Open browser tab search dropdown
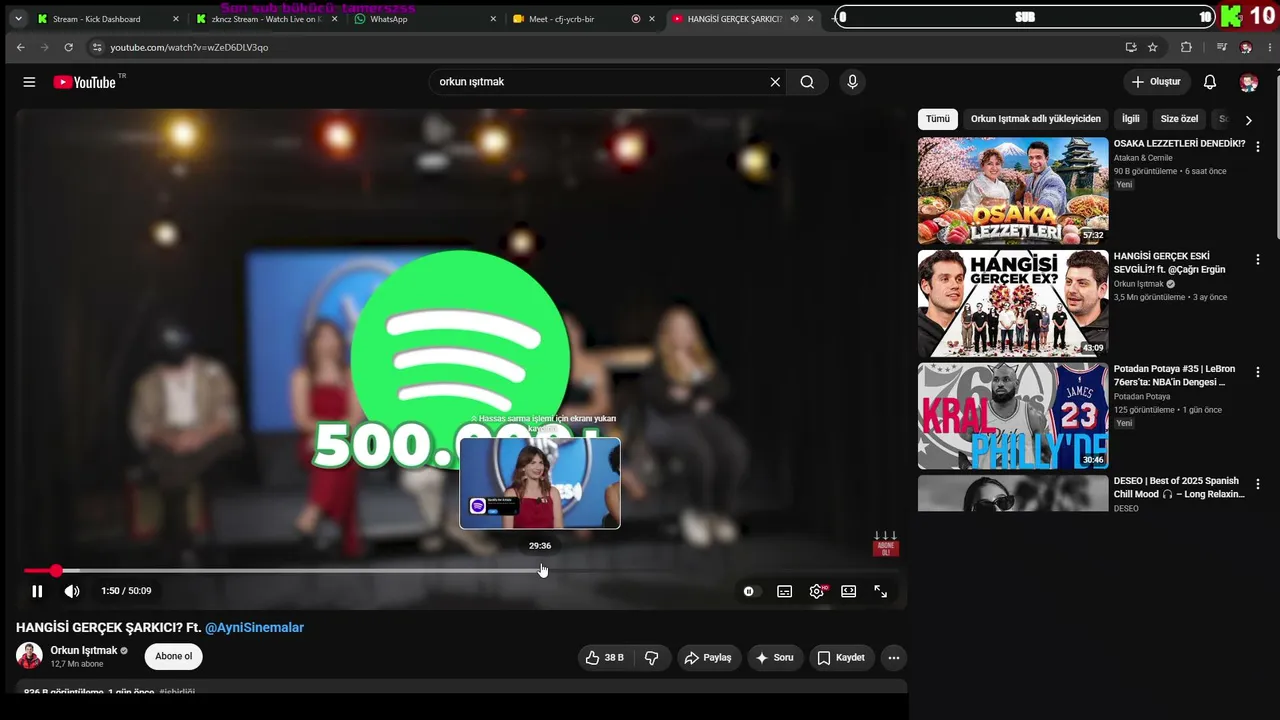This screenshot has height=720, width=1280. [x=18, y=19]
